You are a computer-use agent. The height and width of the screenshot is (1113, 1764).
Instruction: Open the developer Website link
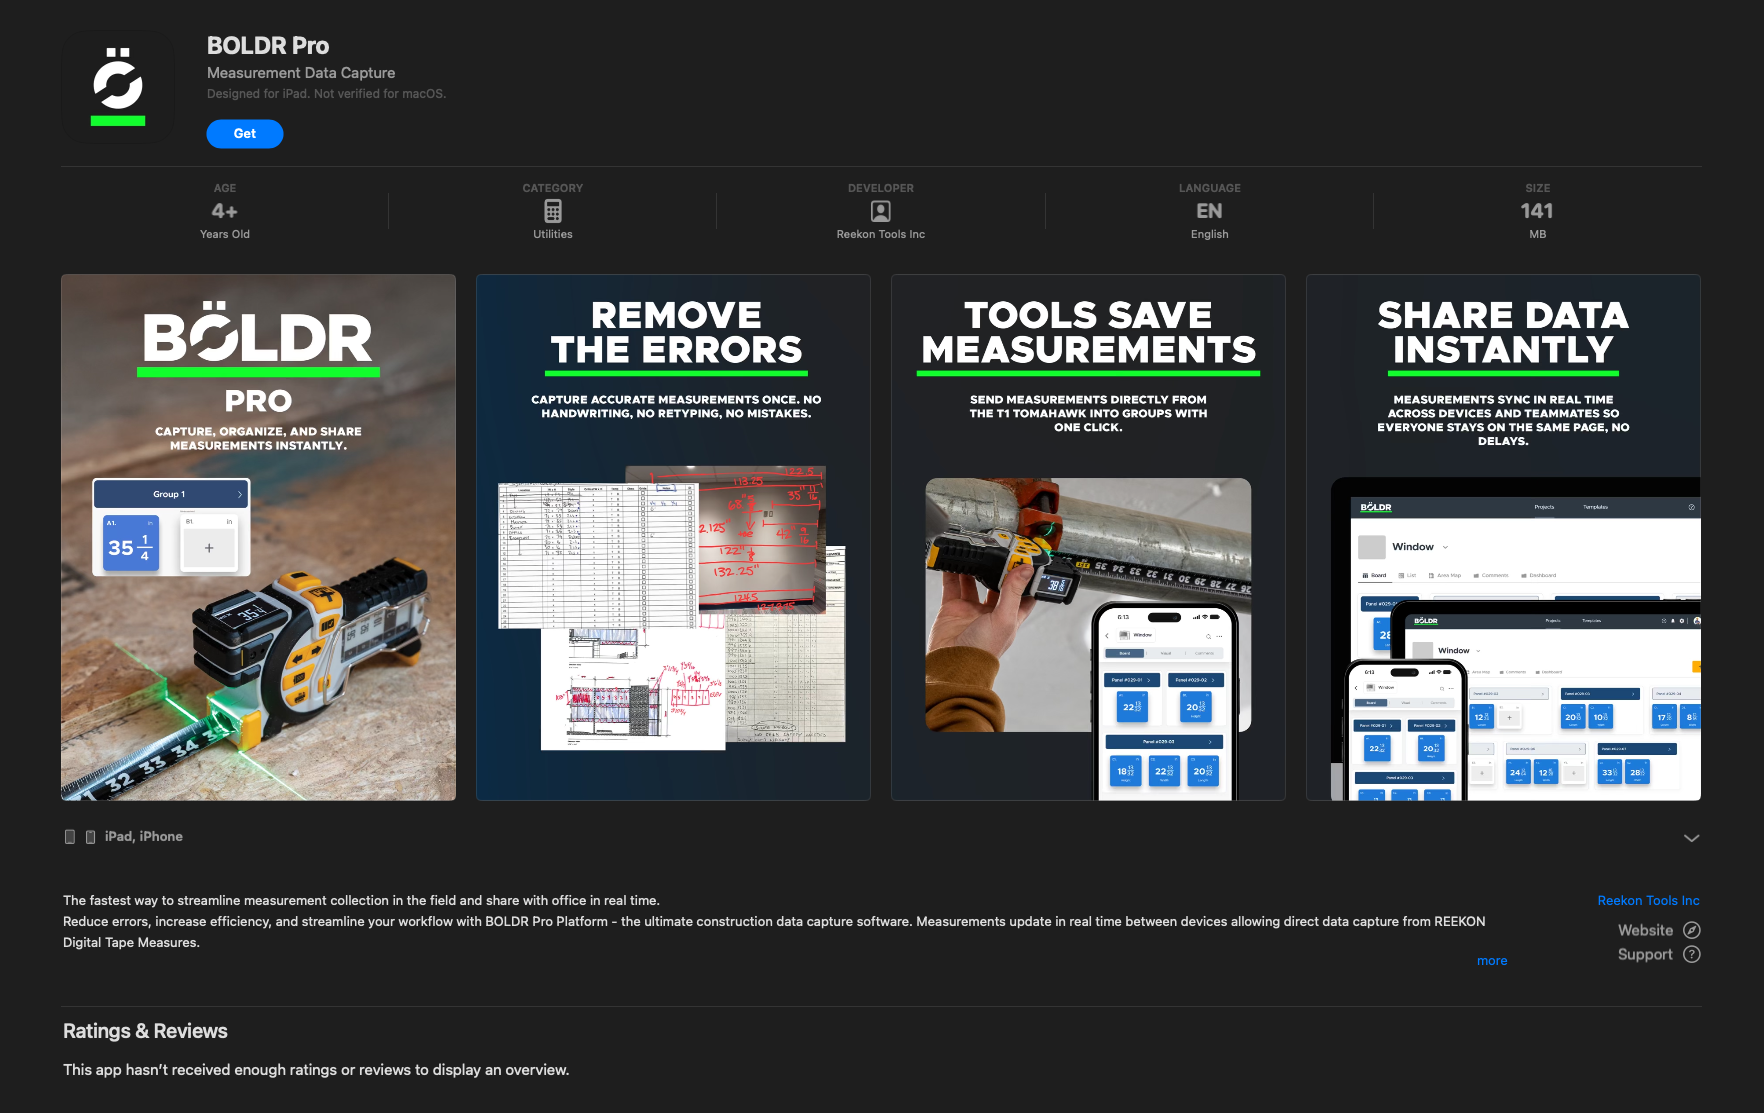pos(1645,930)
